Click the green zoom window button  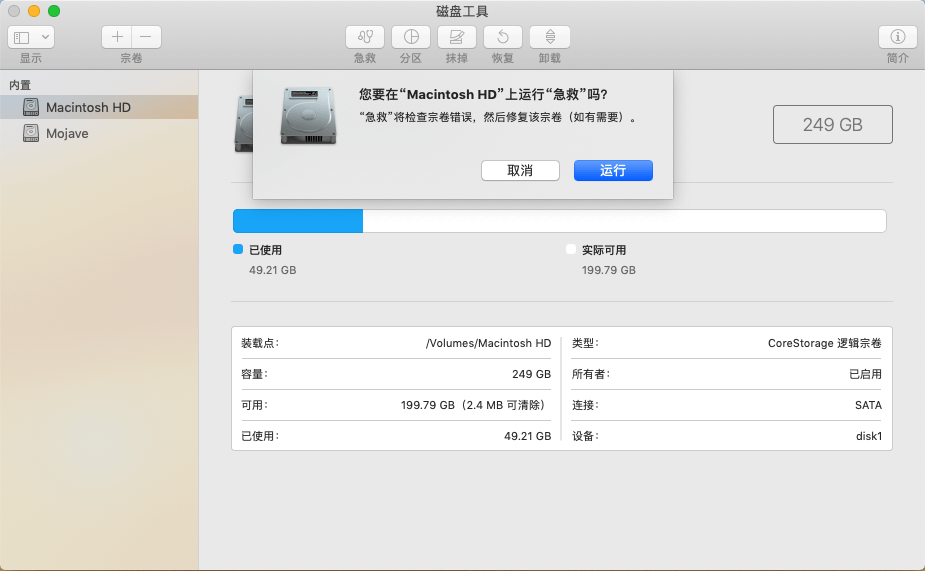[54, 11]
